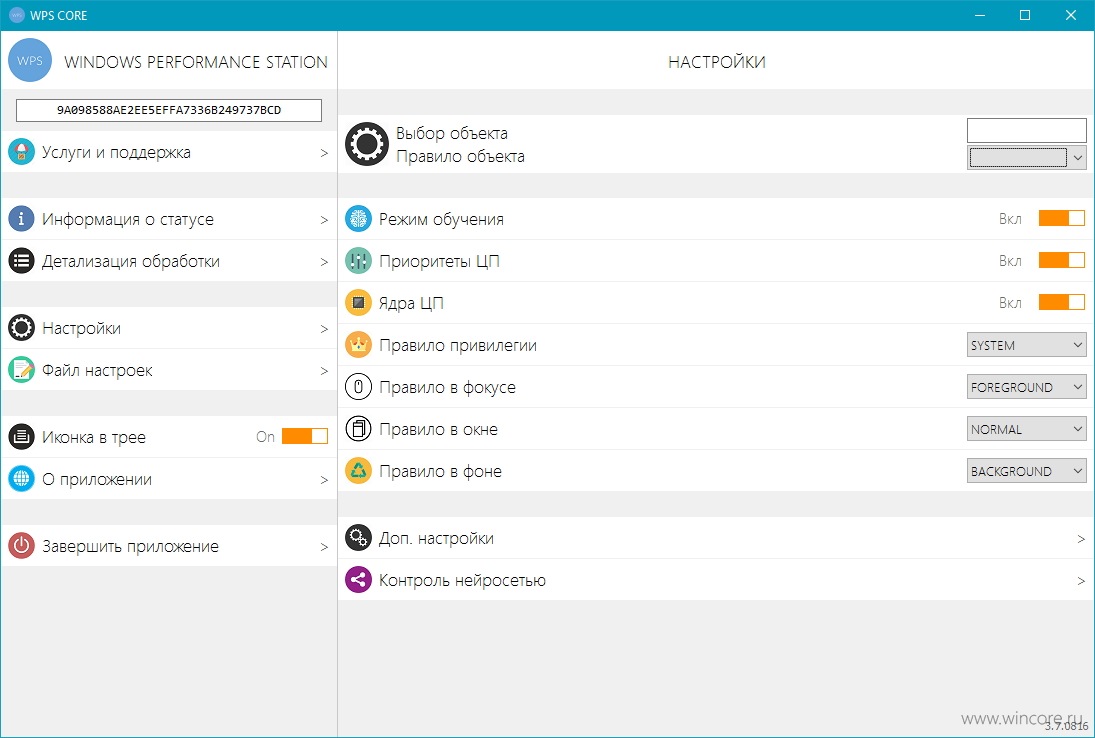
Task: Click the crown icon for Правило привилегии
Action: (358, 345)
